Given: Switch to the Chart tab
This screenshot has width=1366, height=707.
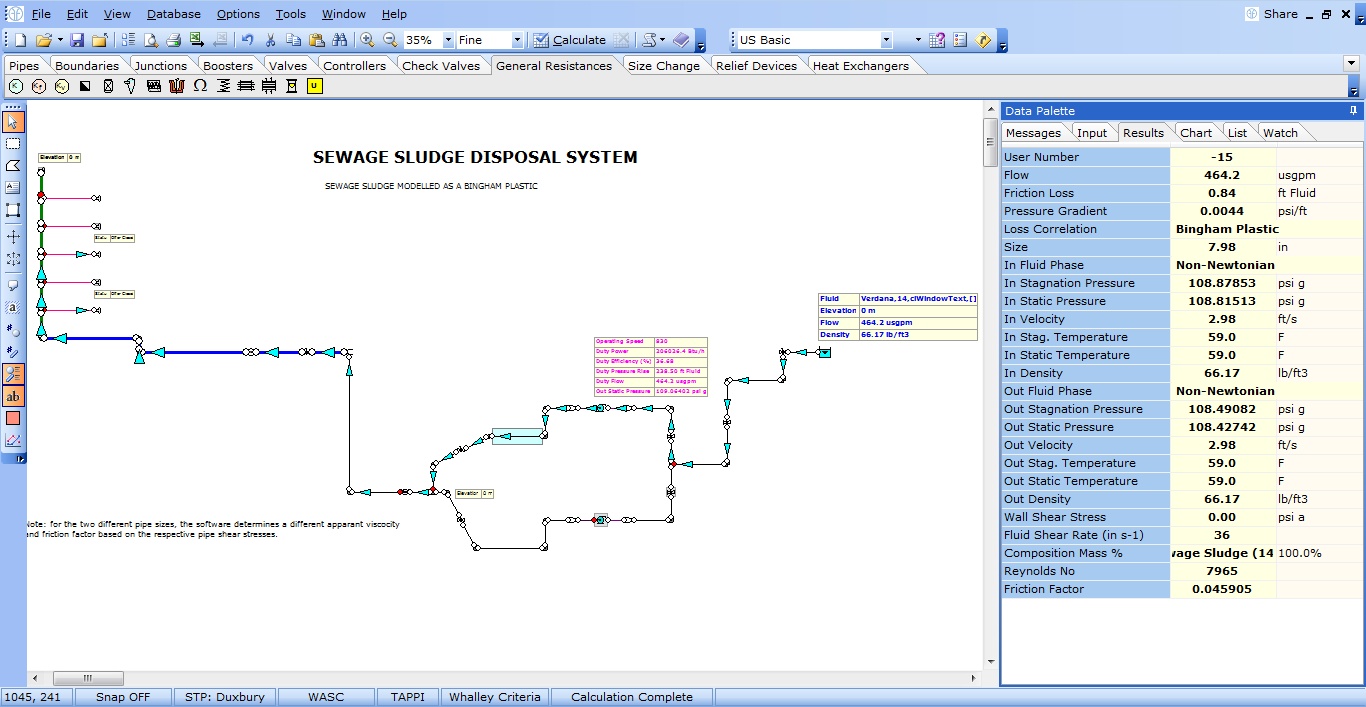Looking at the screenshot, I should coord(1195,132).
